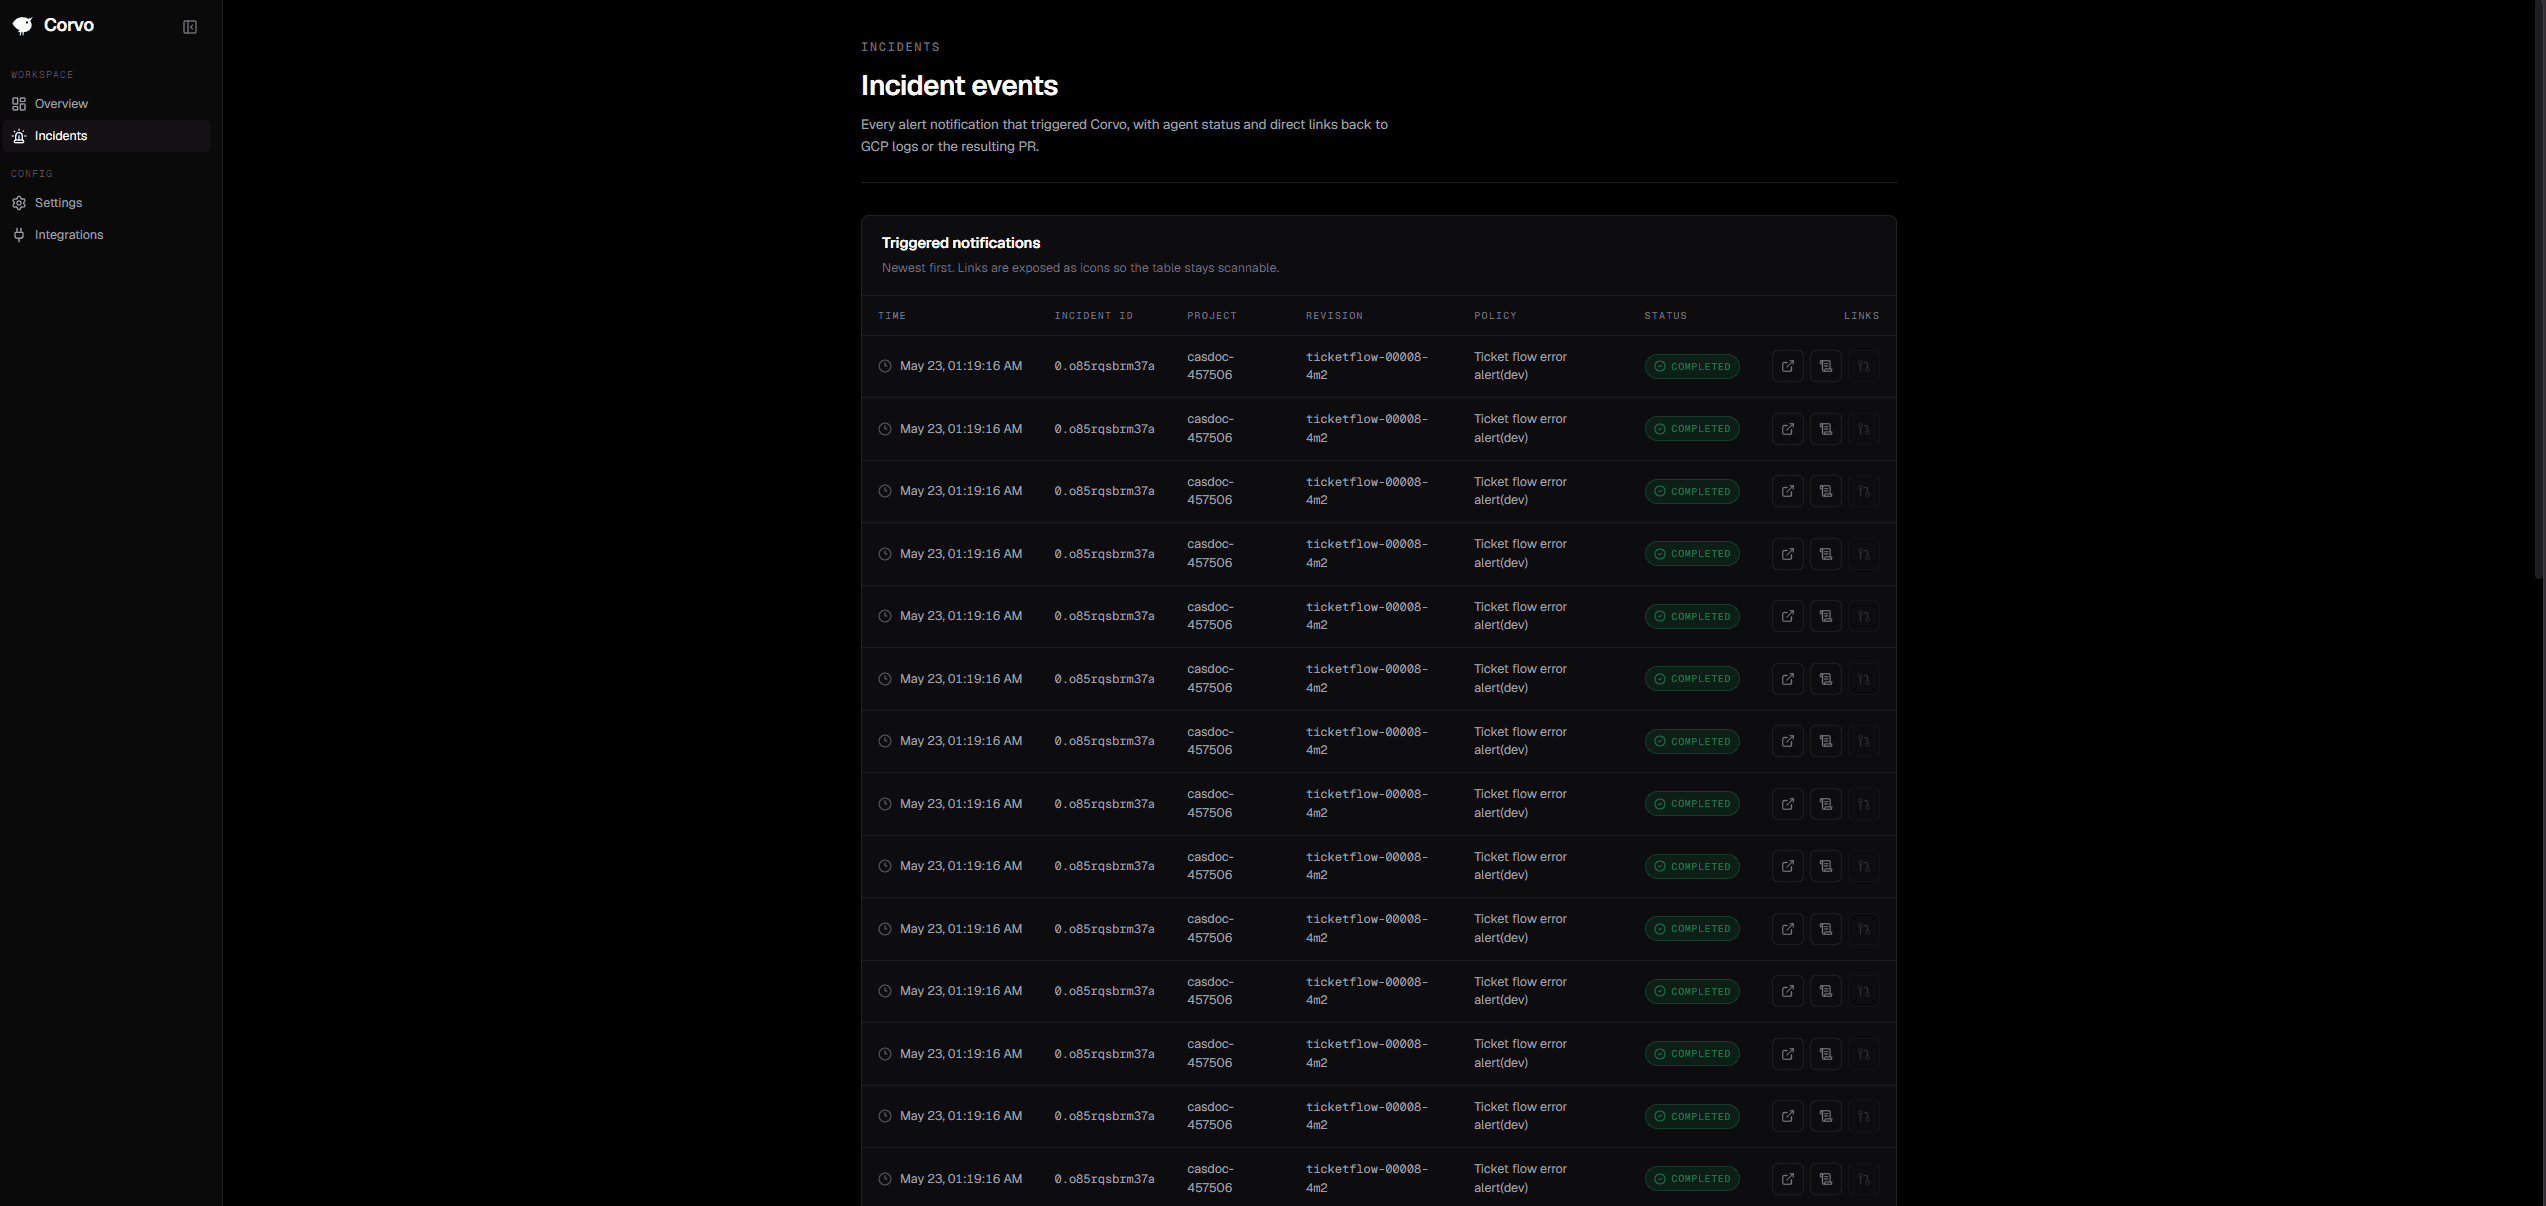This screenshot has width=2546, height=1206.
Task: Open logs scroll icon in fifth table row
Action: pyautogui.click(x=1826, y=616)
